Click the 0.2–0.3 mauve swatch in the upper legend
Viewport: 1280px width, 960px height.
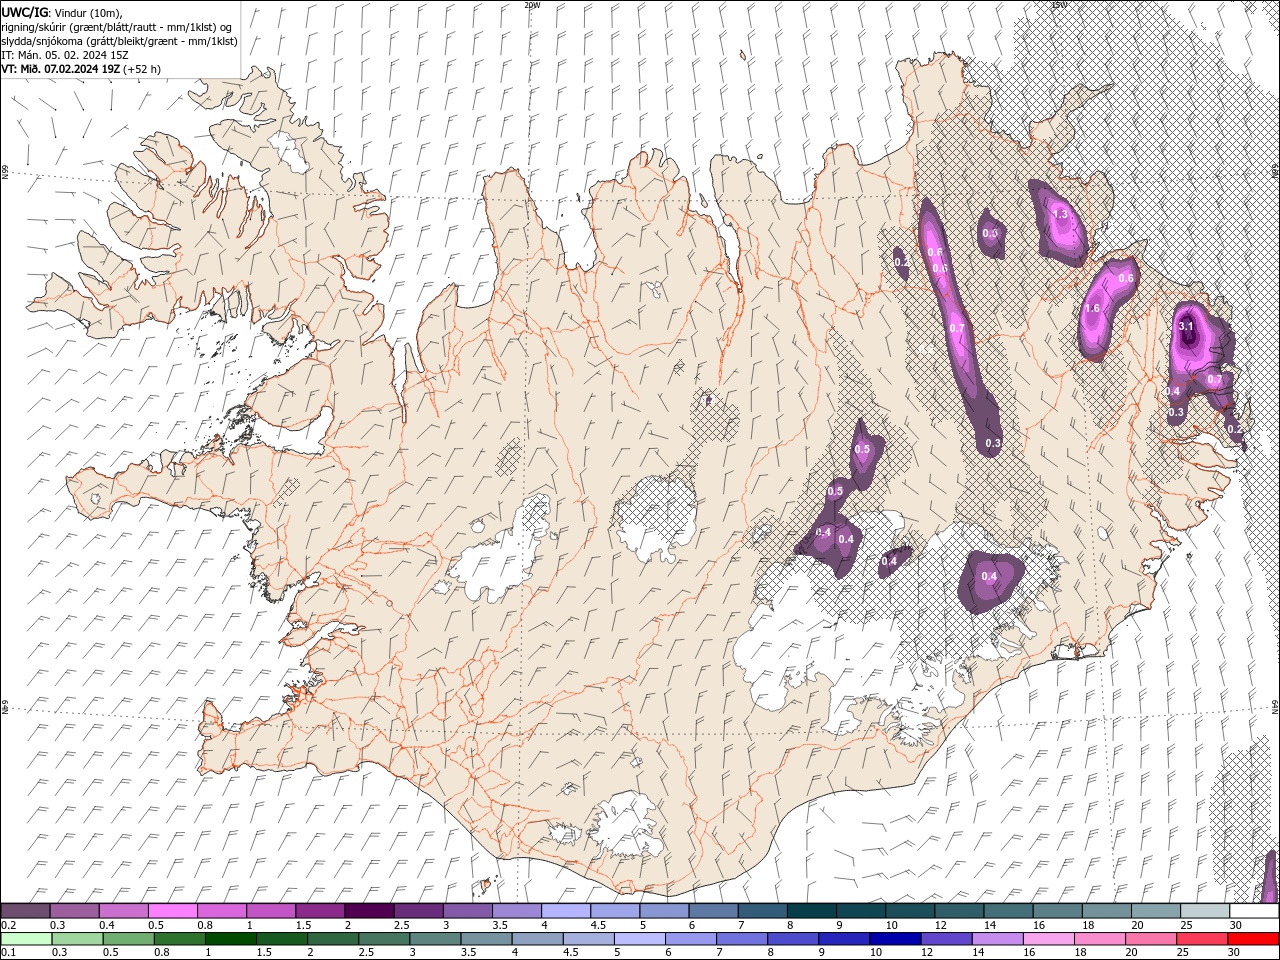click(25, 911)
